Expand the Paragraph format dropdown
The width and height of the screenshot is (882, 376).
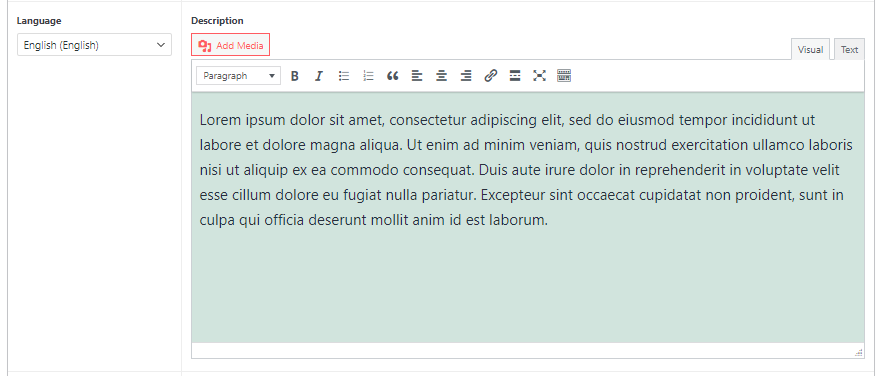[x=238, y=76]
